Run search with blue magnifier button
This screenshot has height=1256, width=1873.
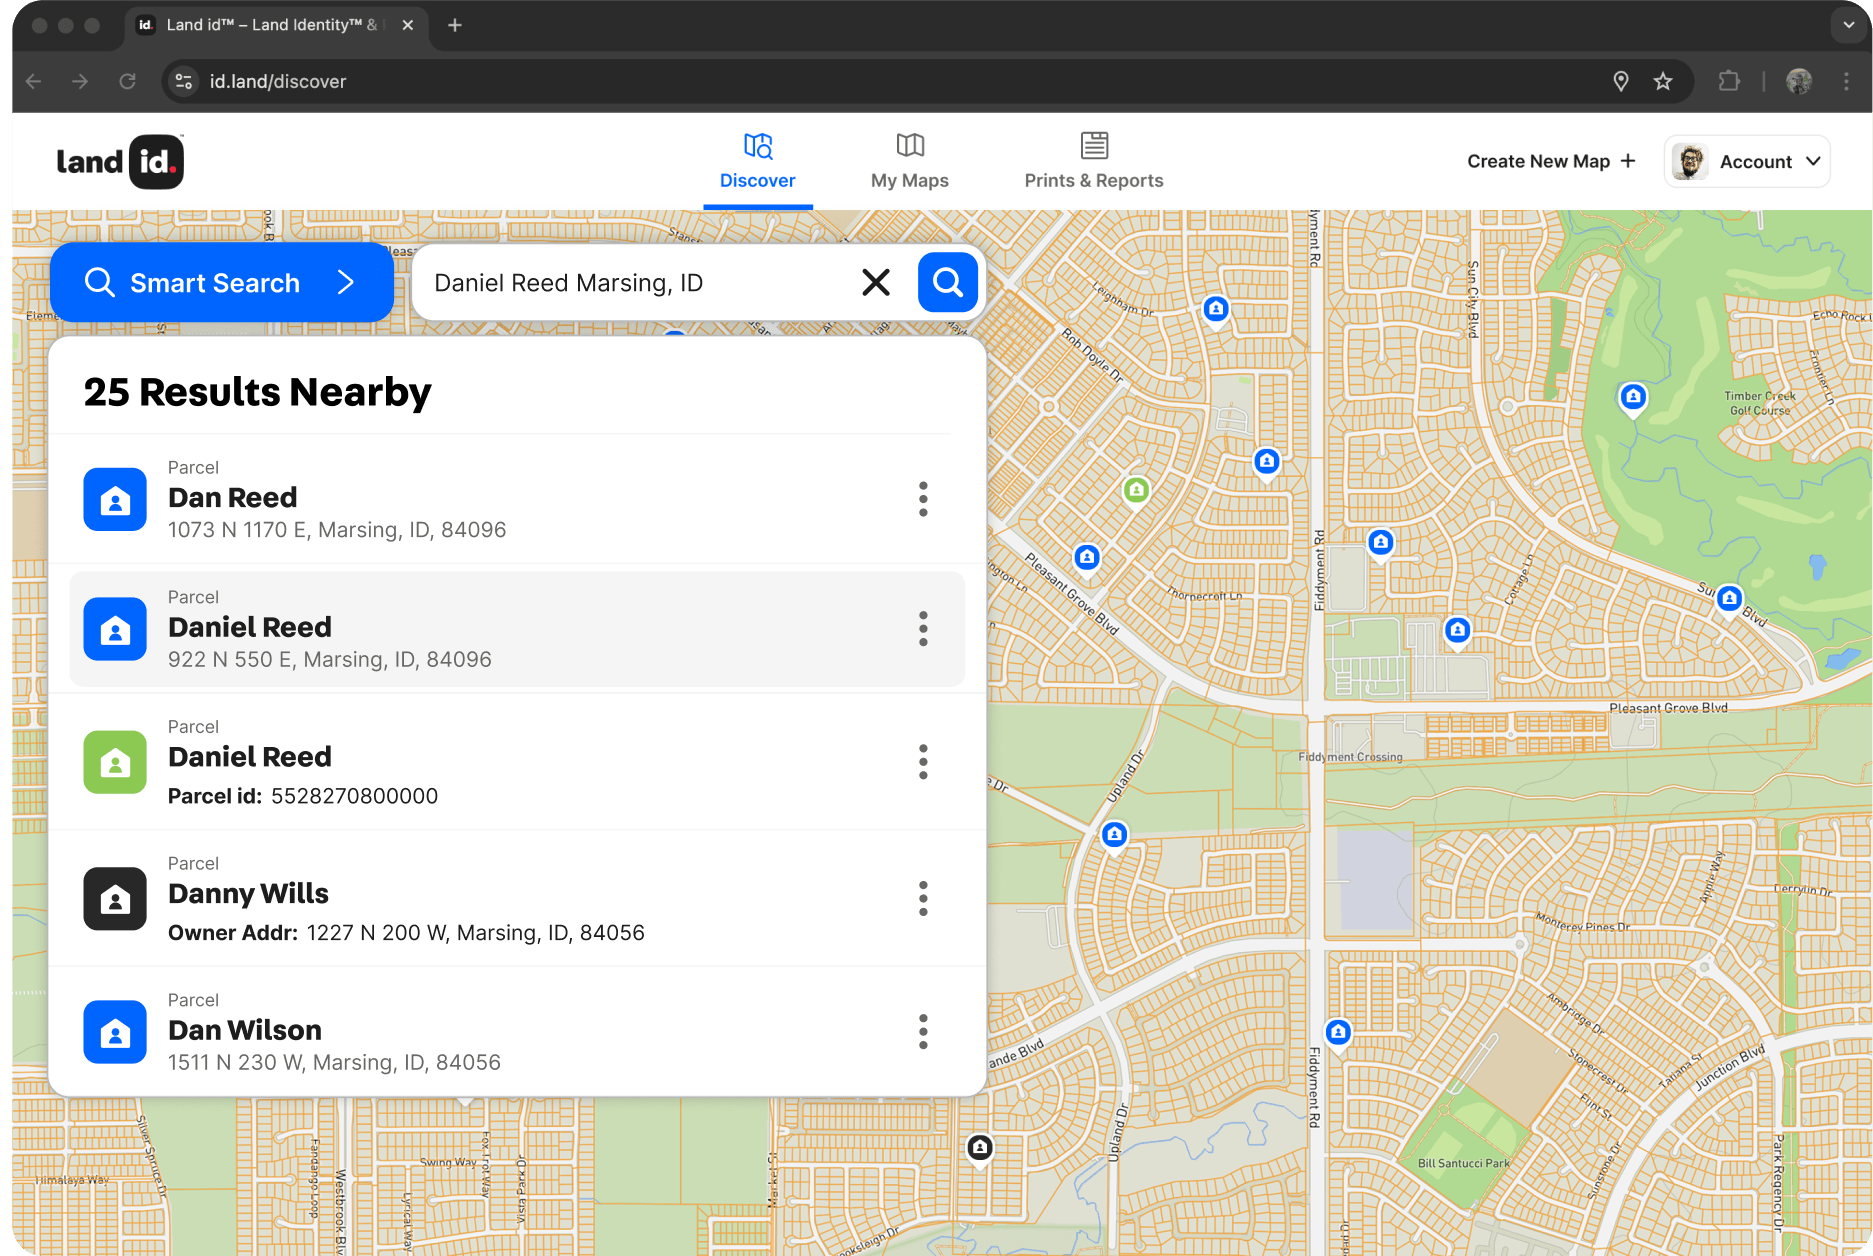[947, 282]
